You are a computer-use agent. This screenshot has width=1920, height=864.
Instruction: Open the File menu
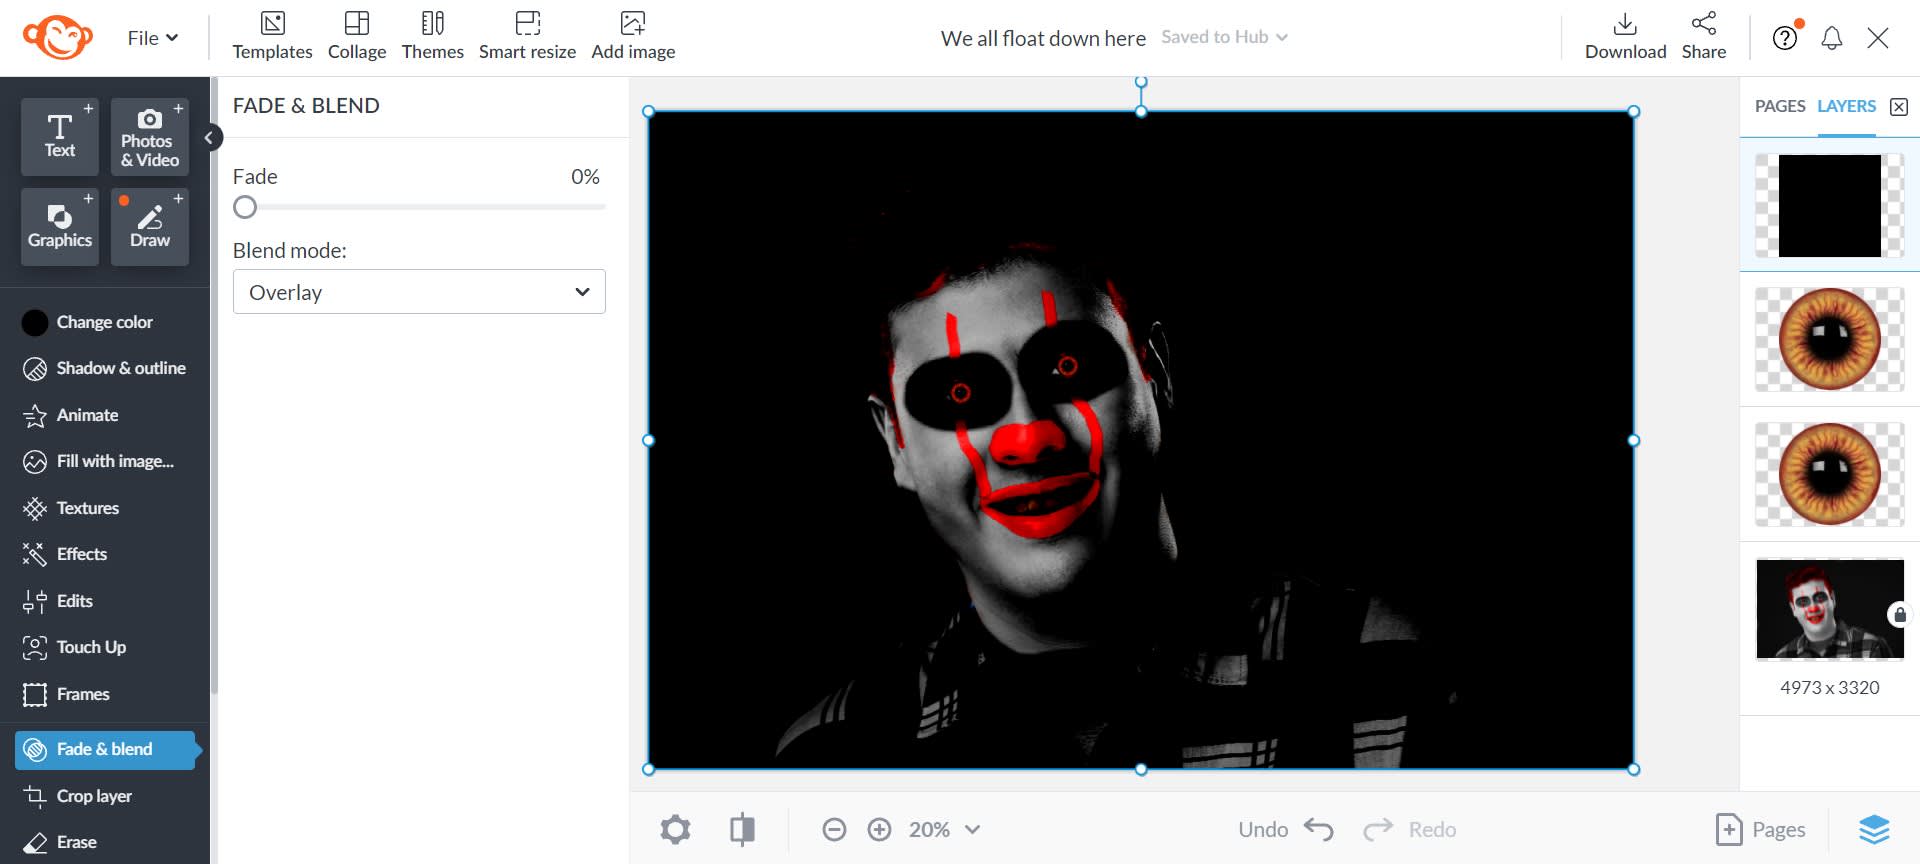pyautogui.click(x=152, y=38)
